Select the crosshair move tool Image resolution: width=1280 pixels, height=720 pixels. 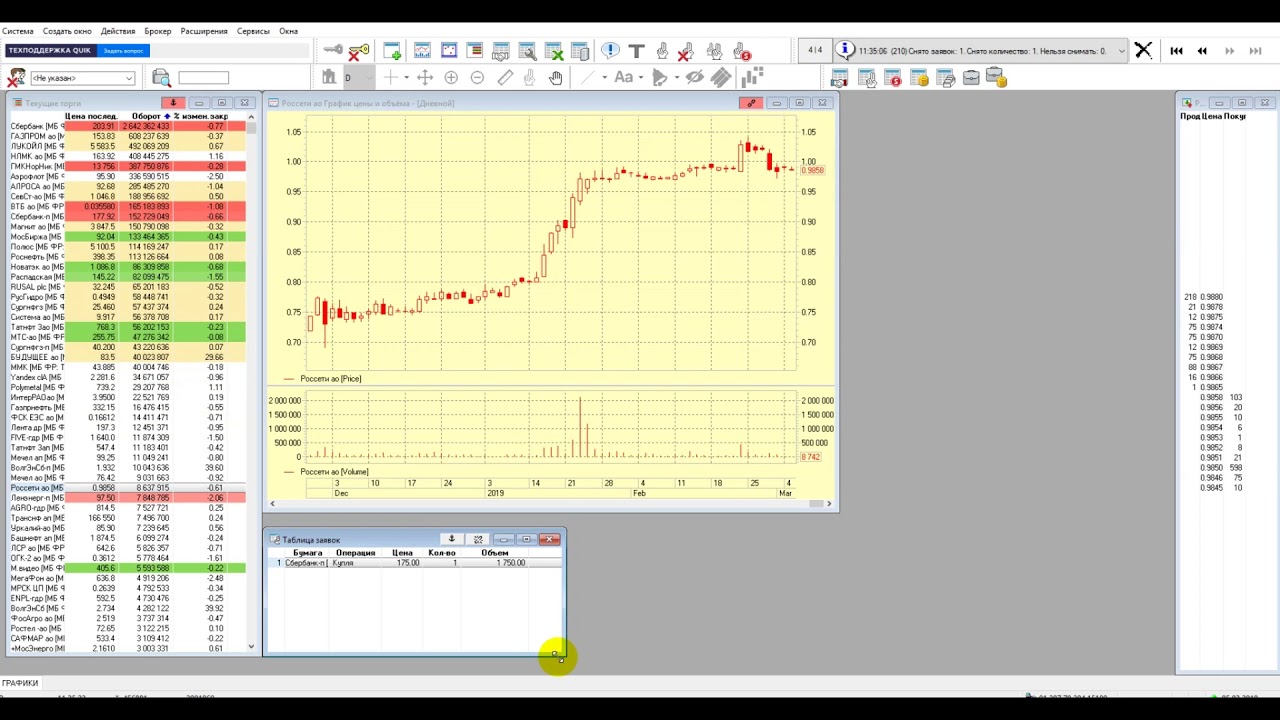point(425,78)
